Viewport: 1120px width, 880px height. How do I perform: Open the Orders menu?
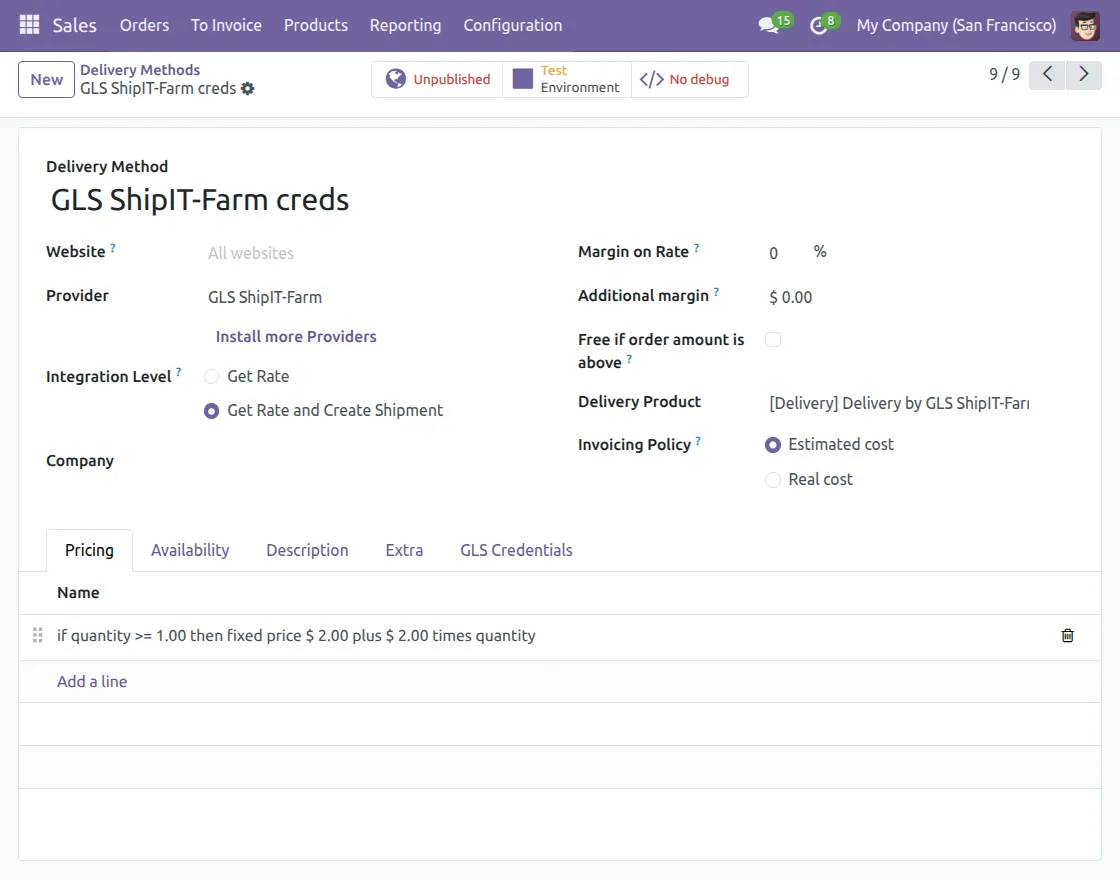tap(144, 25)
